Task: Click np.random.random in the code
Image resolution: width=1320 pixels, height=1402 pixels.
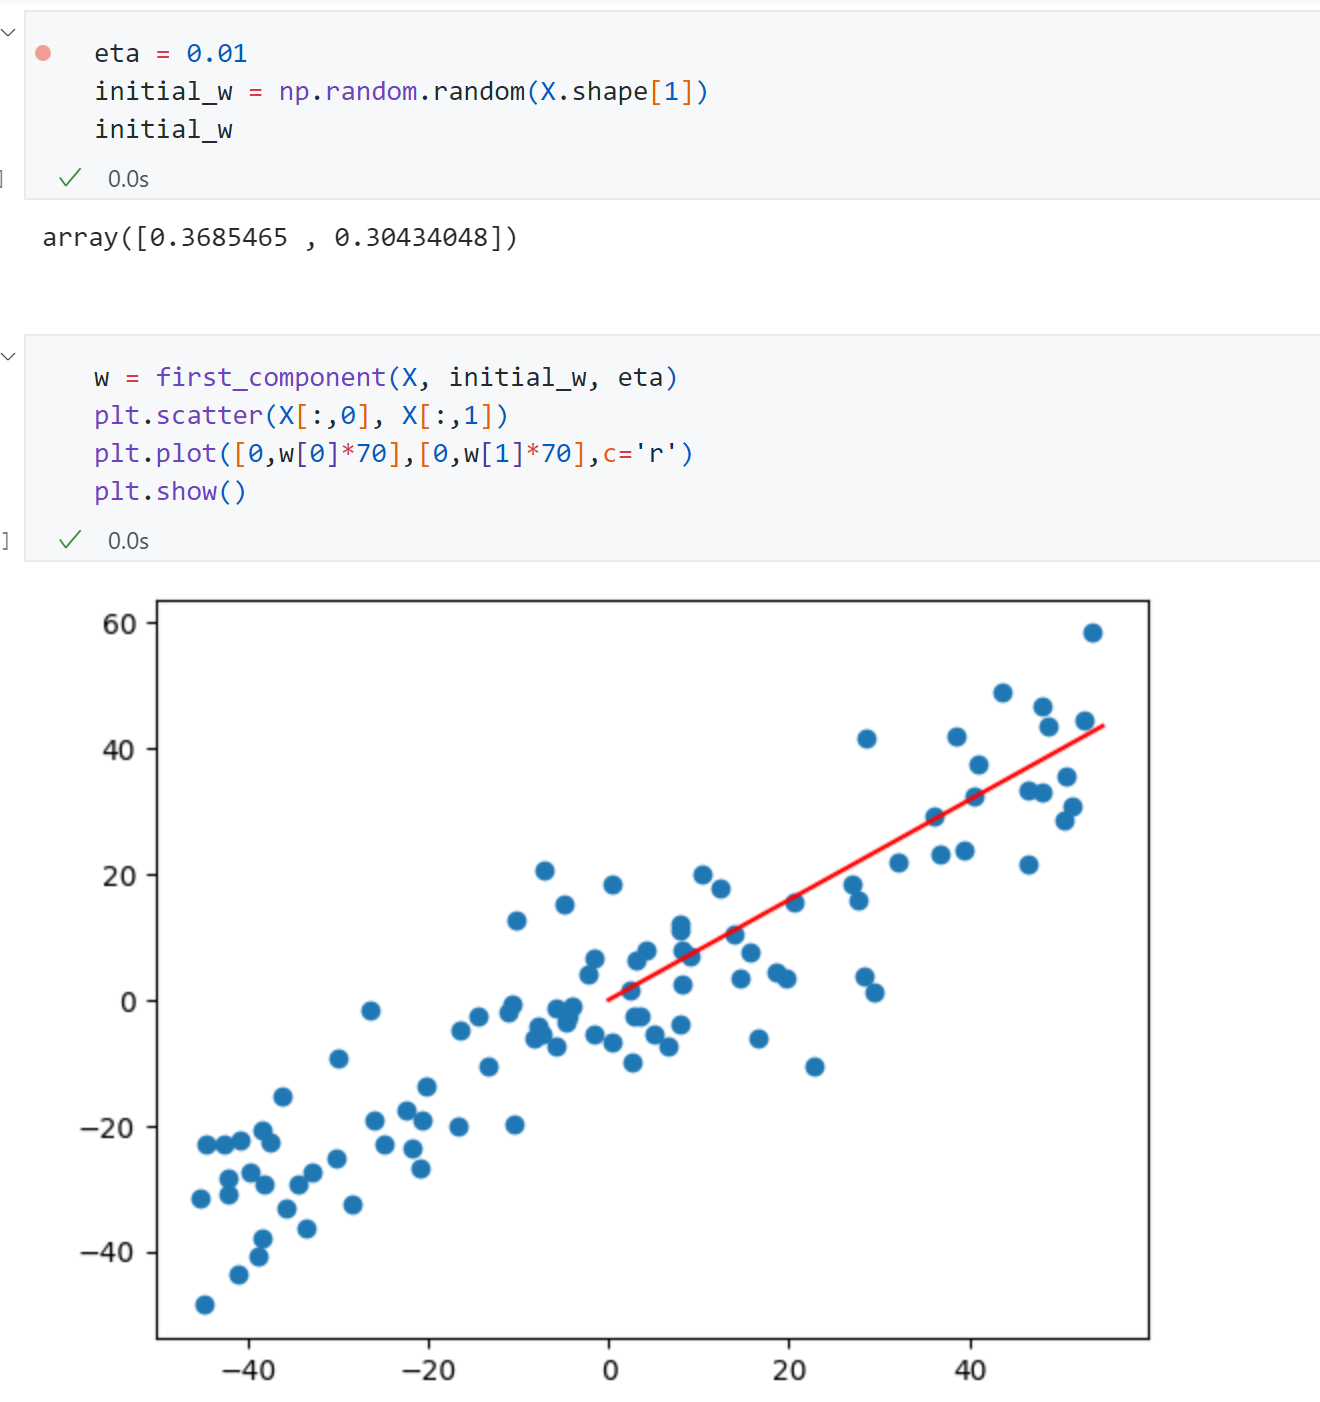Action: pos(402,92)
